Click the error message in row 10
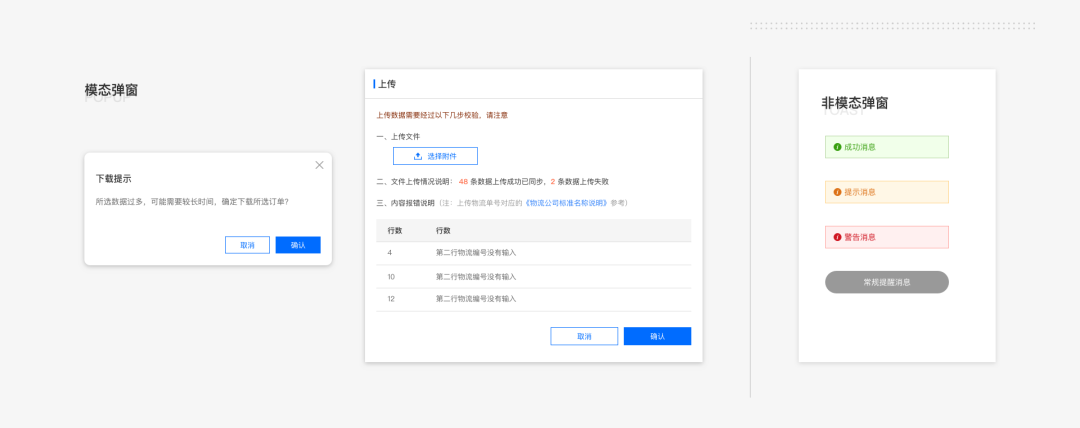The width and height of the screenshot is (1080, 428). point(476,276)
